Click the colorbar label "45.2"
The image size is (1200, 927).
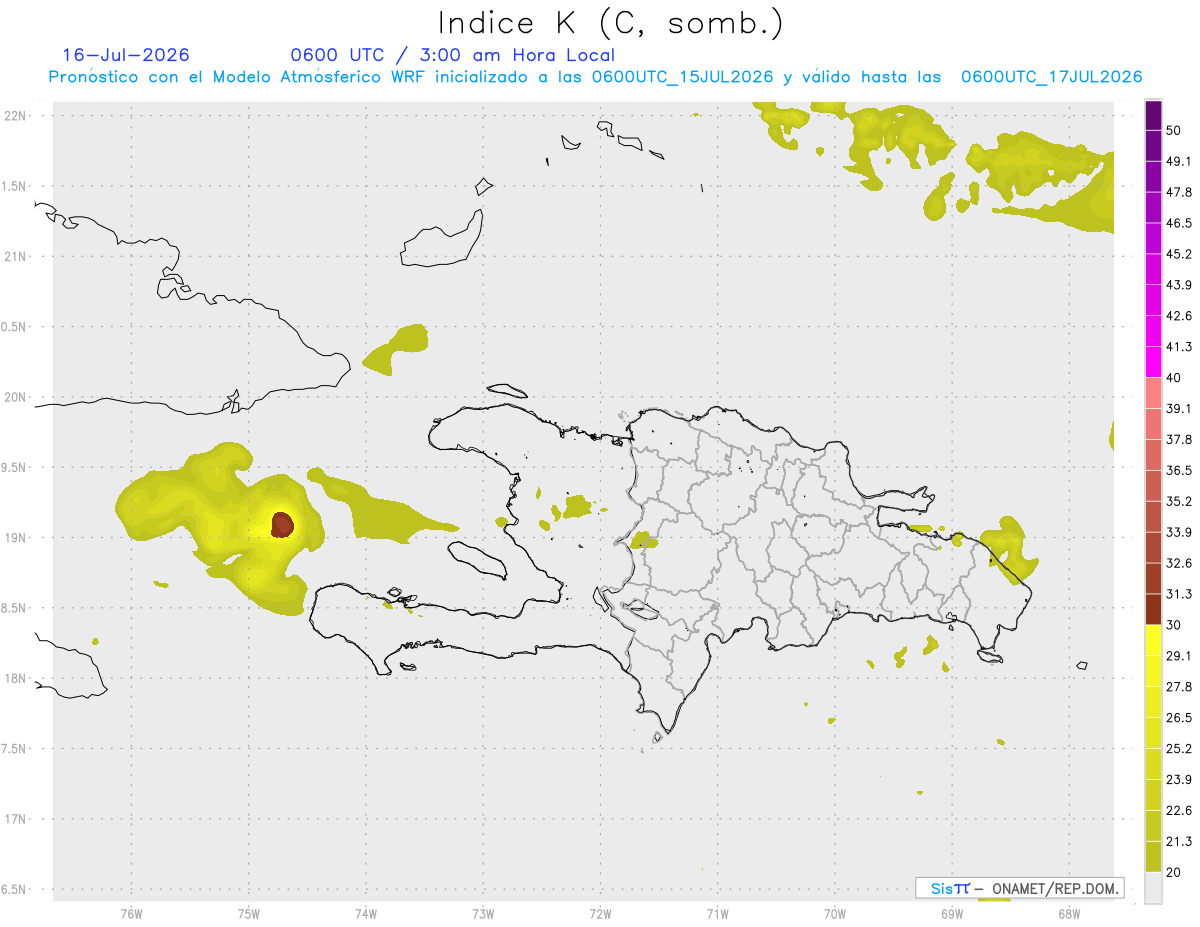[x=1179, y=255]
